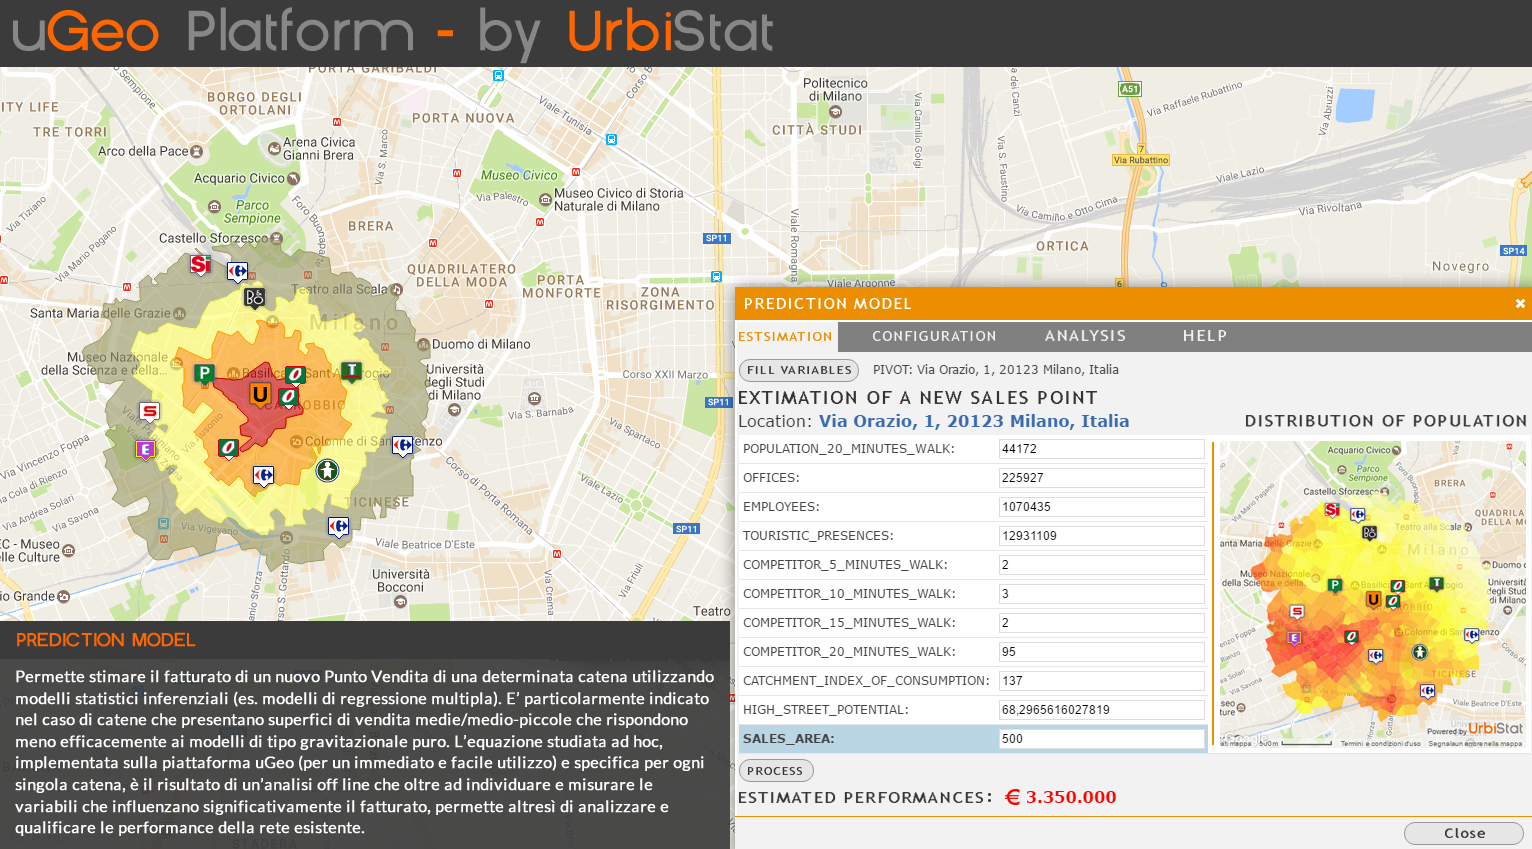Screen dimensions: 1532x849
Task: Select the red Si marker in distribution map
Action: click(1332, 510)
